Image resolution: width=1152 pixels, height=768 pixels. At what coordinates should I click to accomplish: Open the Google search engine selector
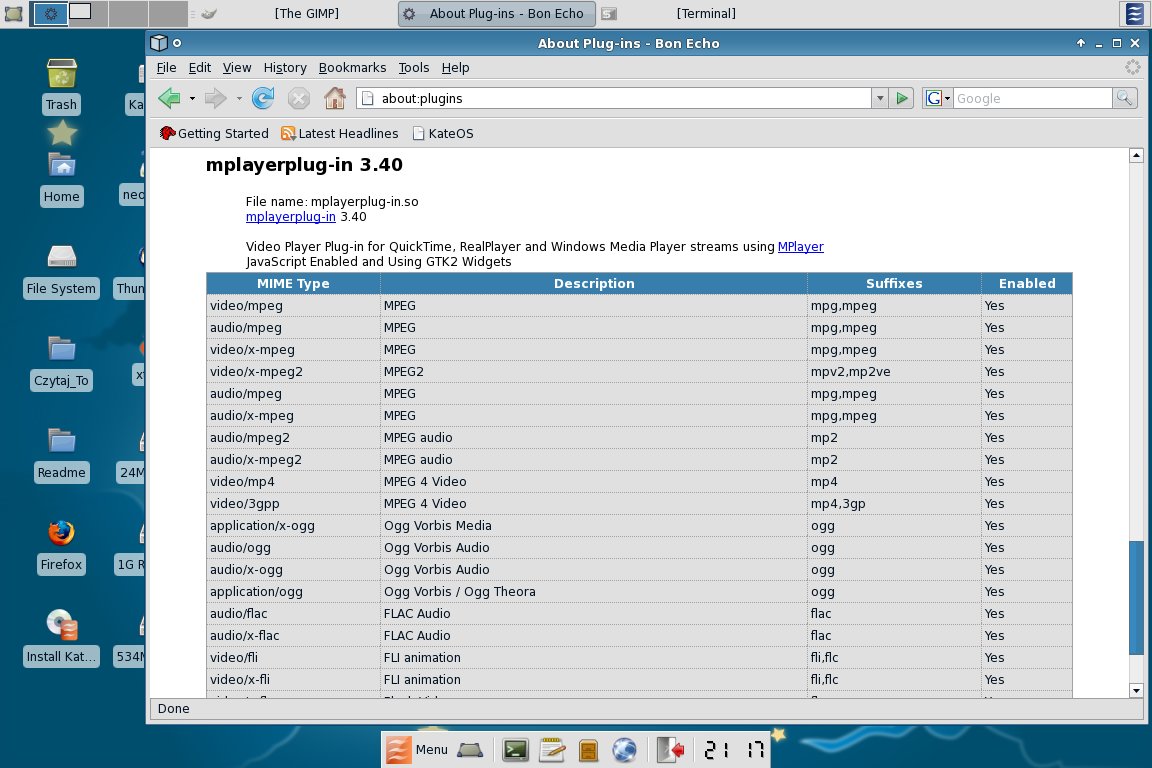click(x=937, y=98)
